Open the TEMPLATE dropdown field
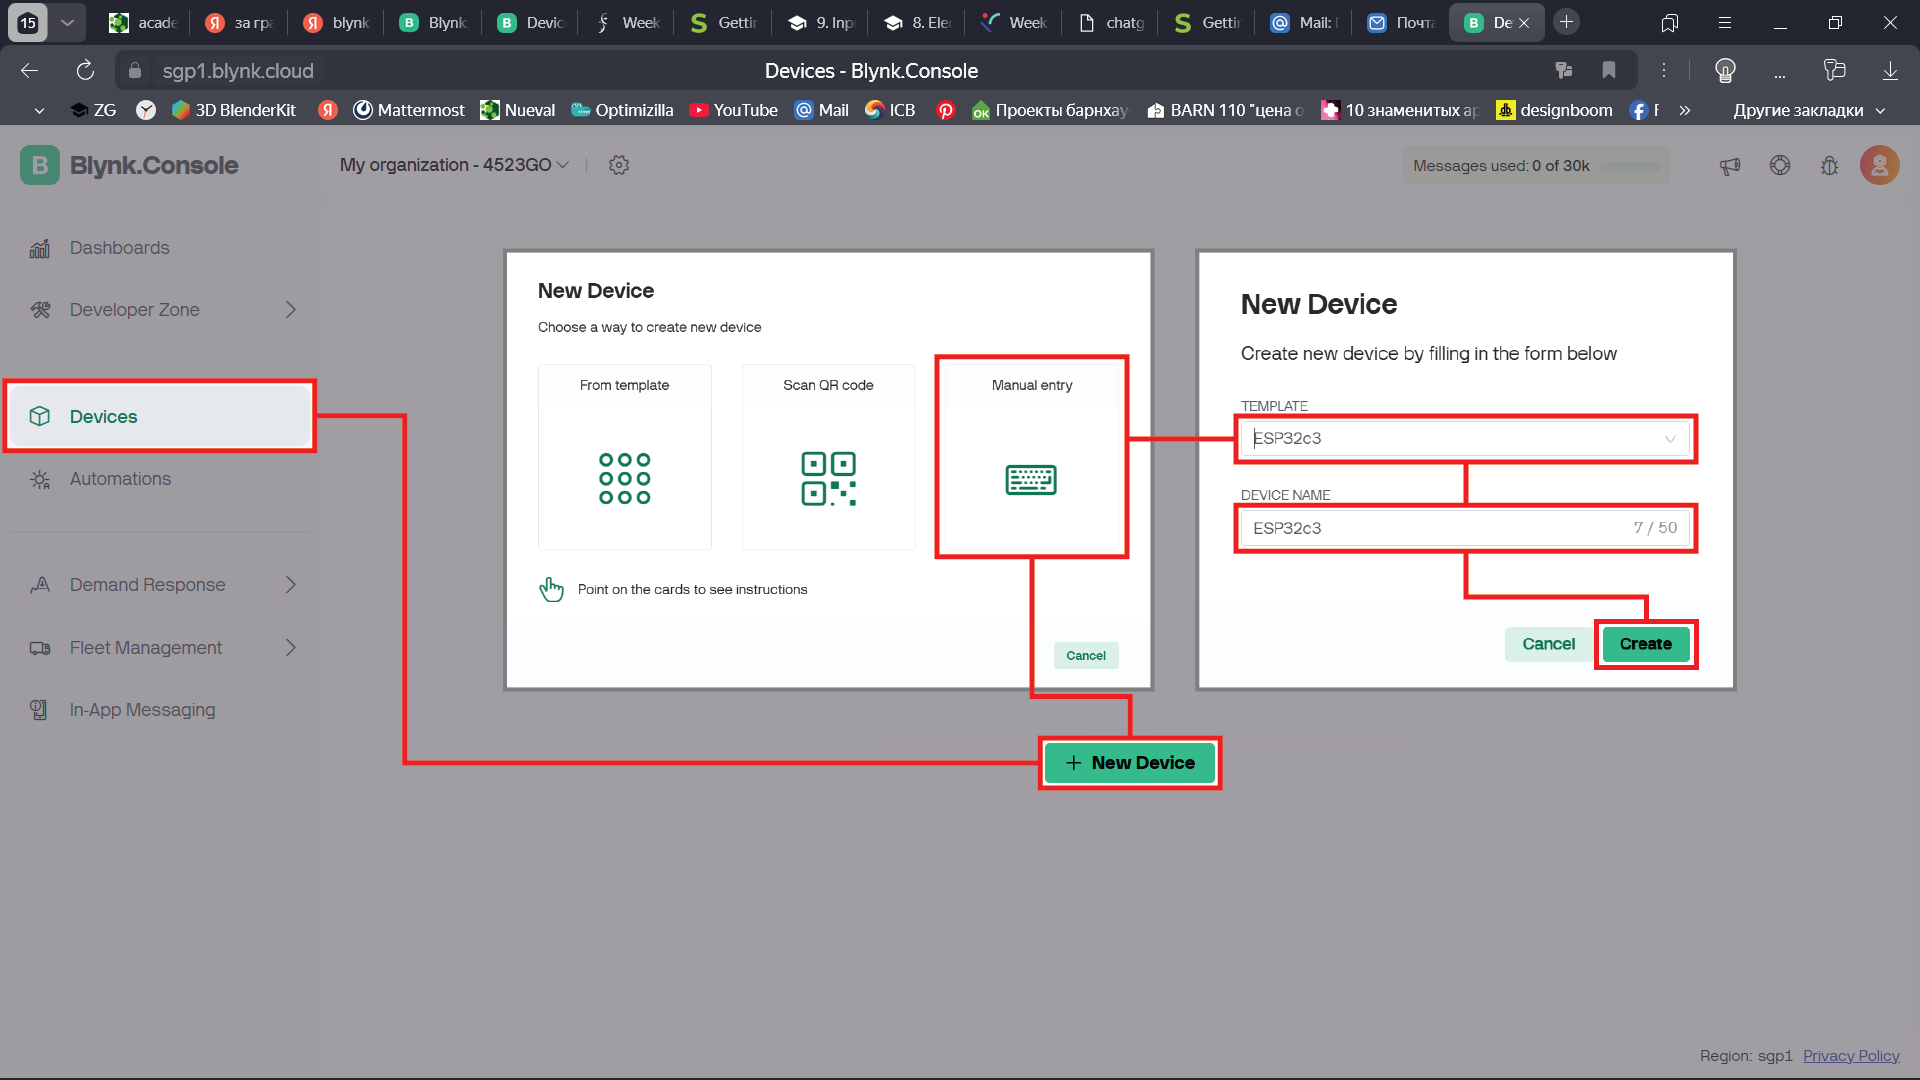Screen dimensions: 1920x1080 (x=1465, y=439)
